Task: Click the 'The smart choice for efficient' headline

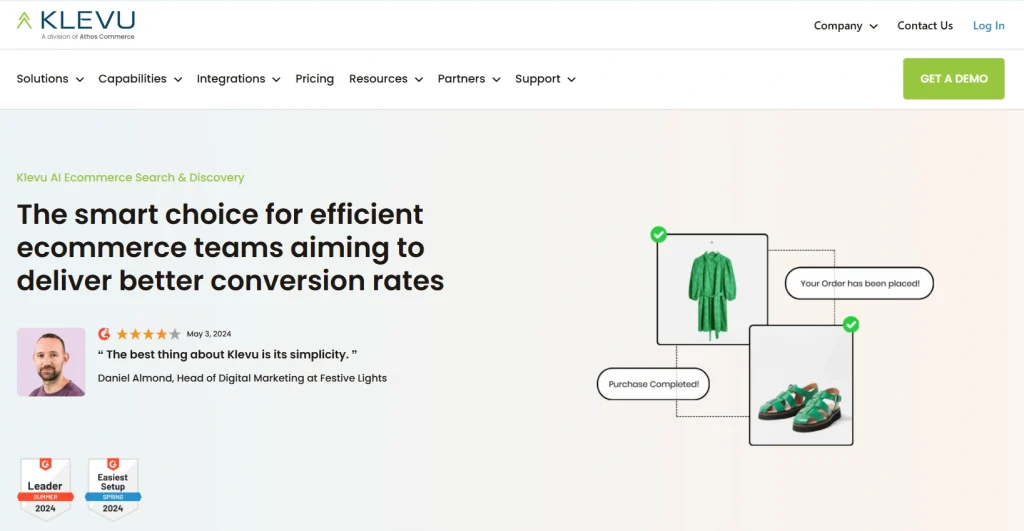Action: 220,214
